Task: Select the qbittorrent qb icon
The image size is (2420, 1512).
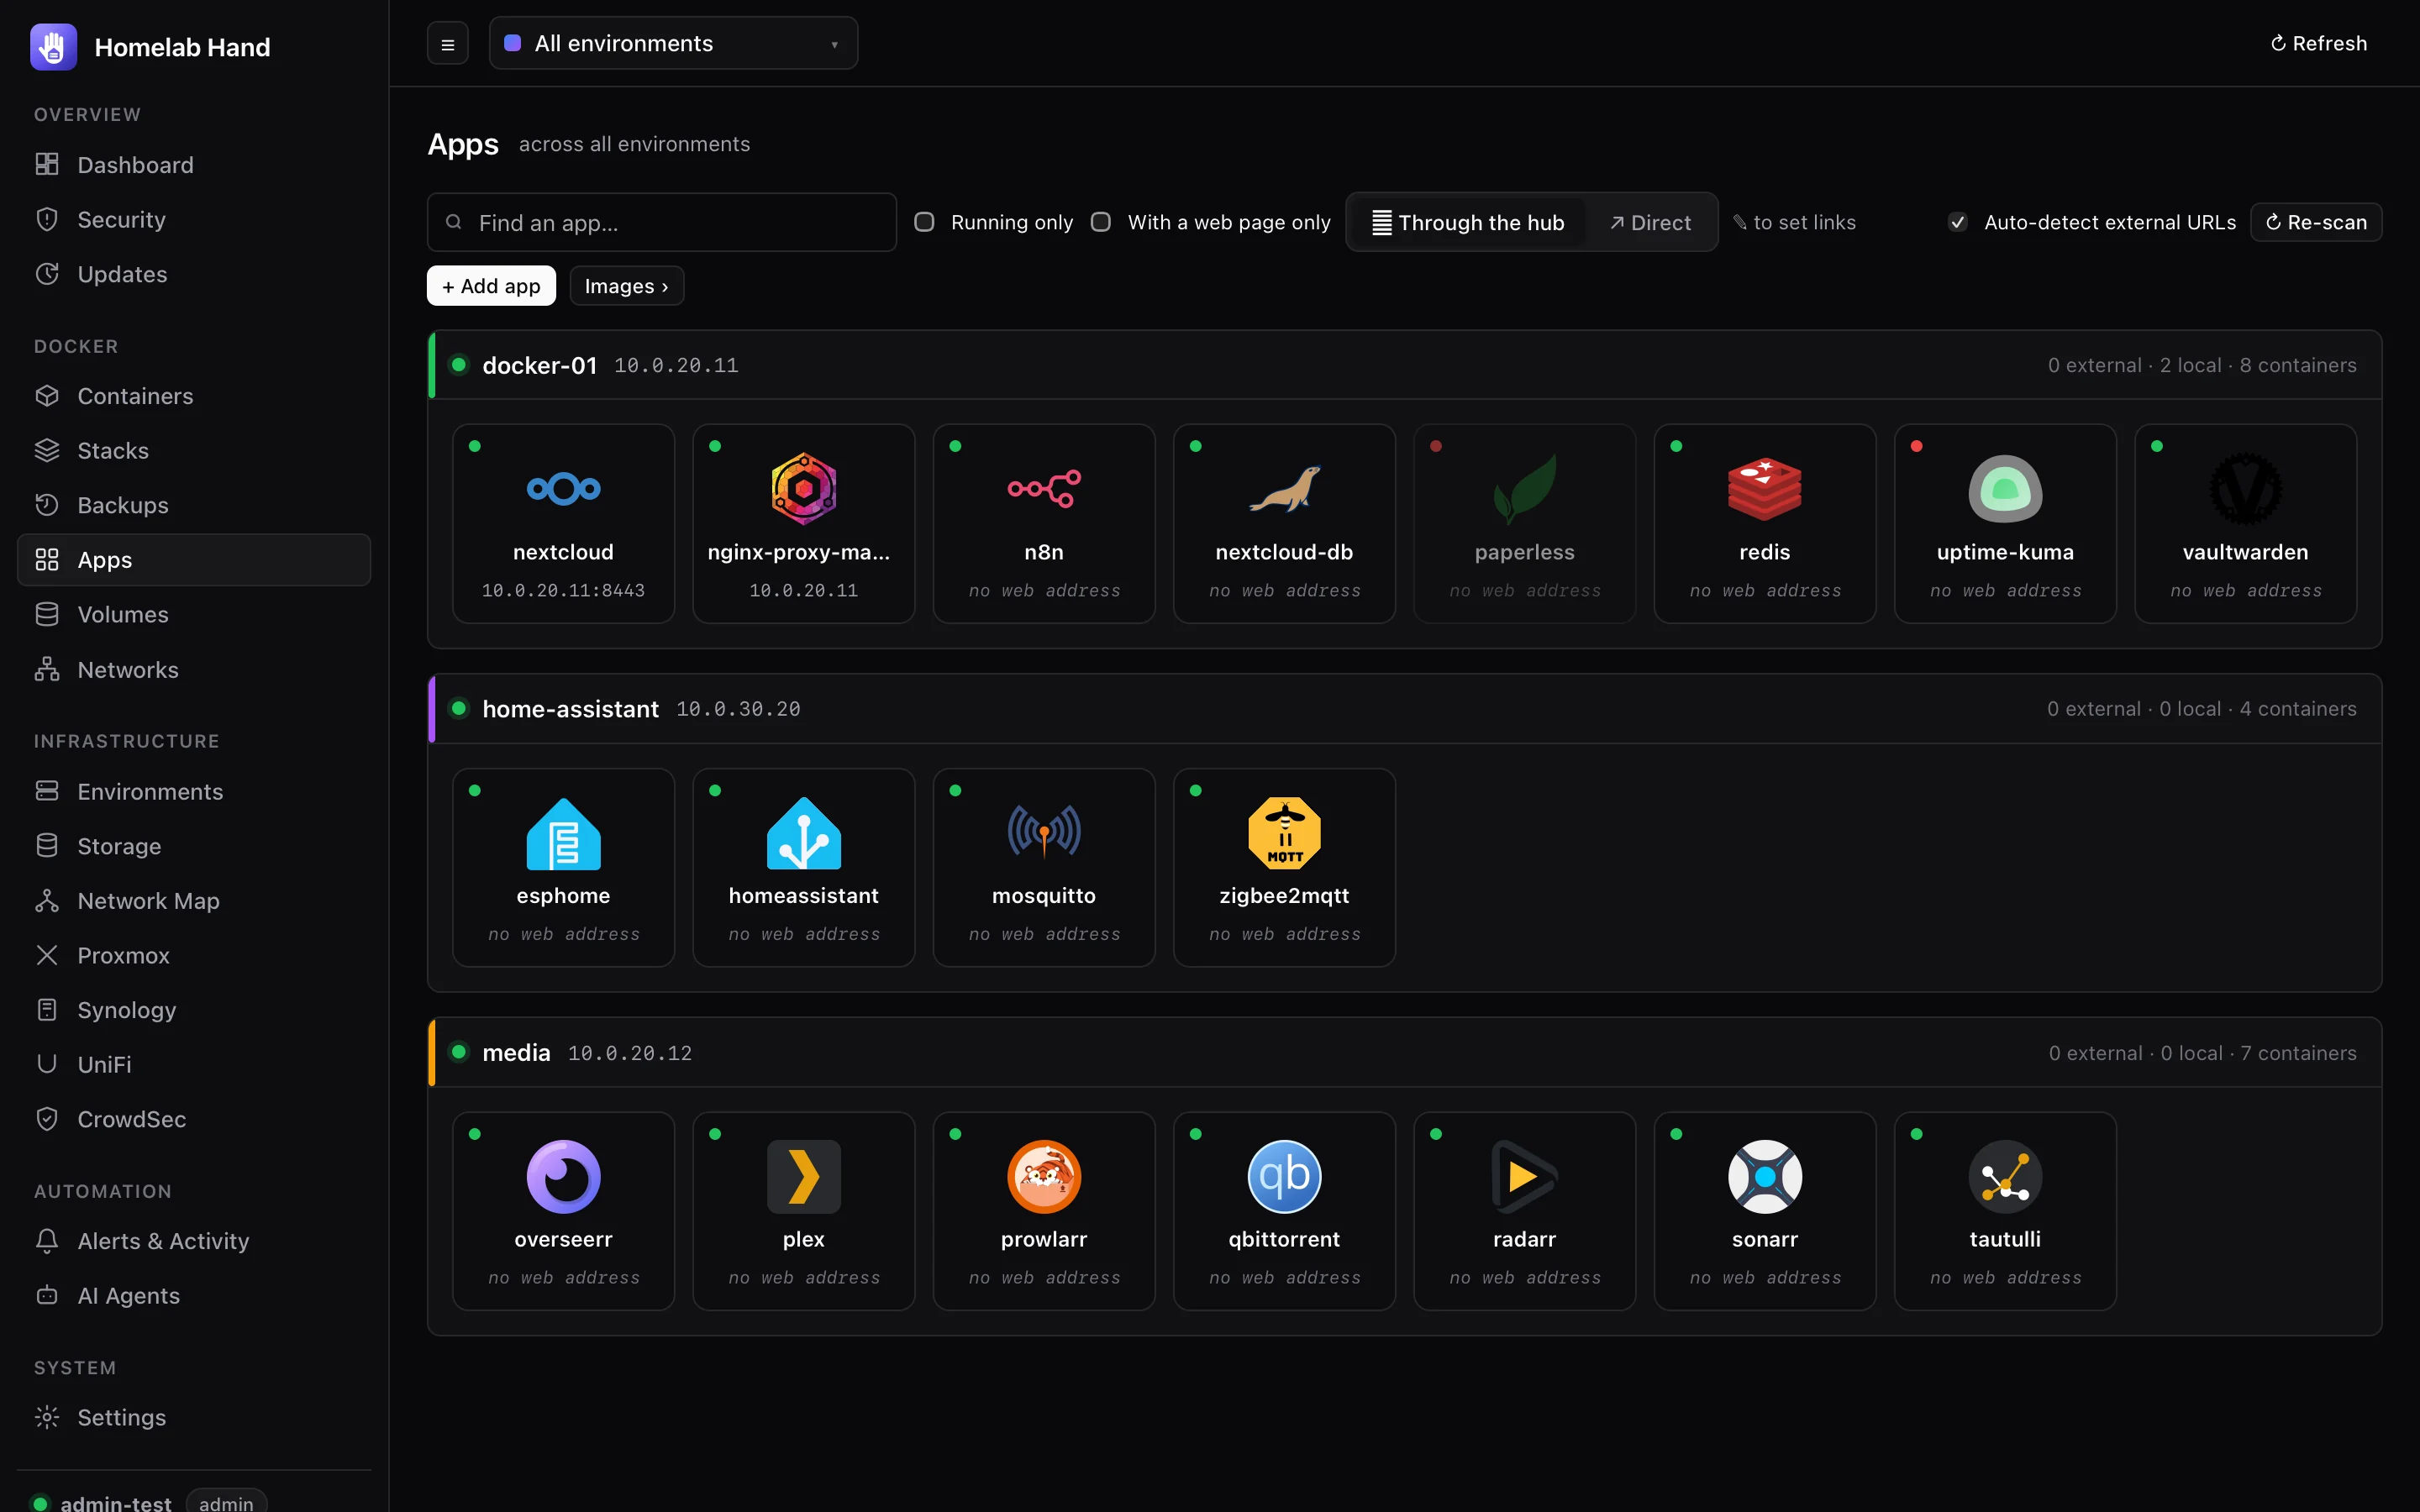Action: pos(1284,1176)
